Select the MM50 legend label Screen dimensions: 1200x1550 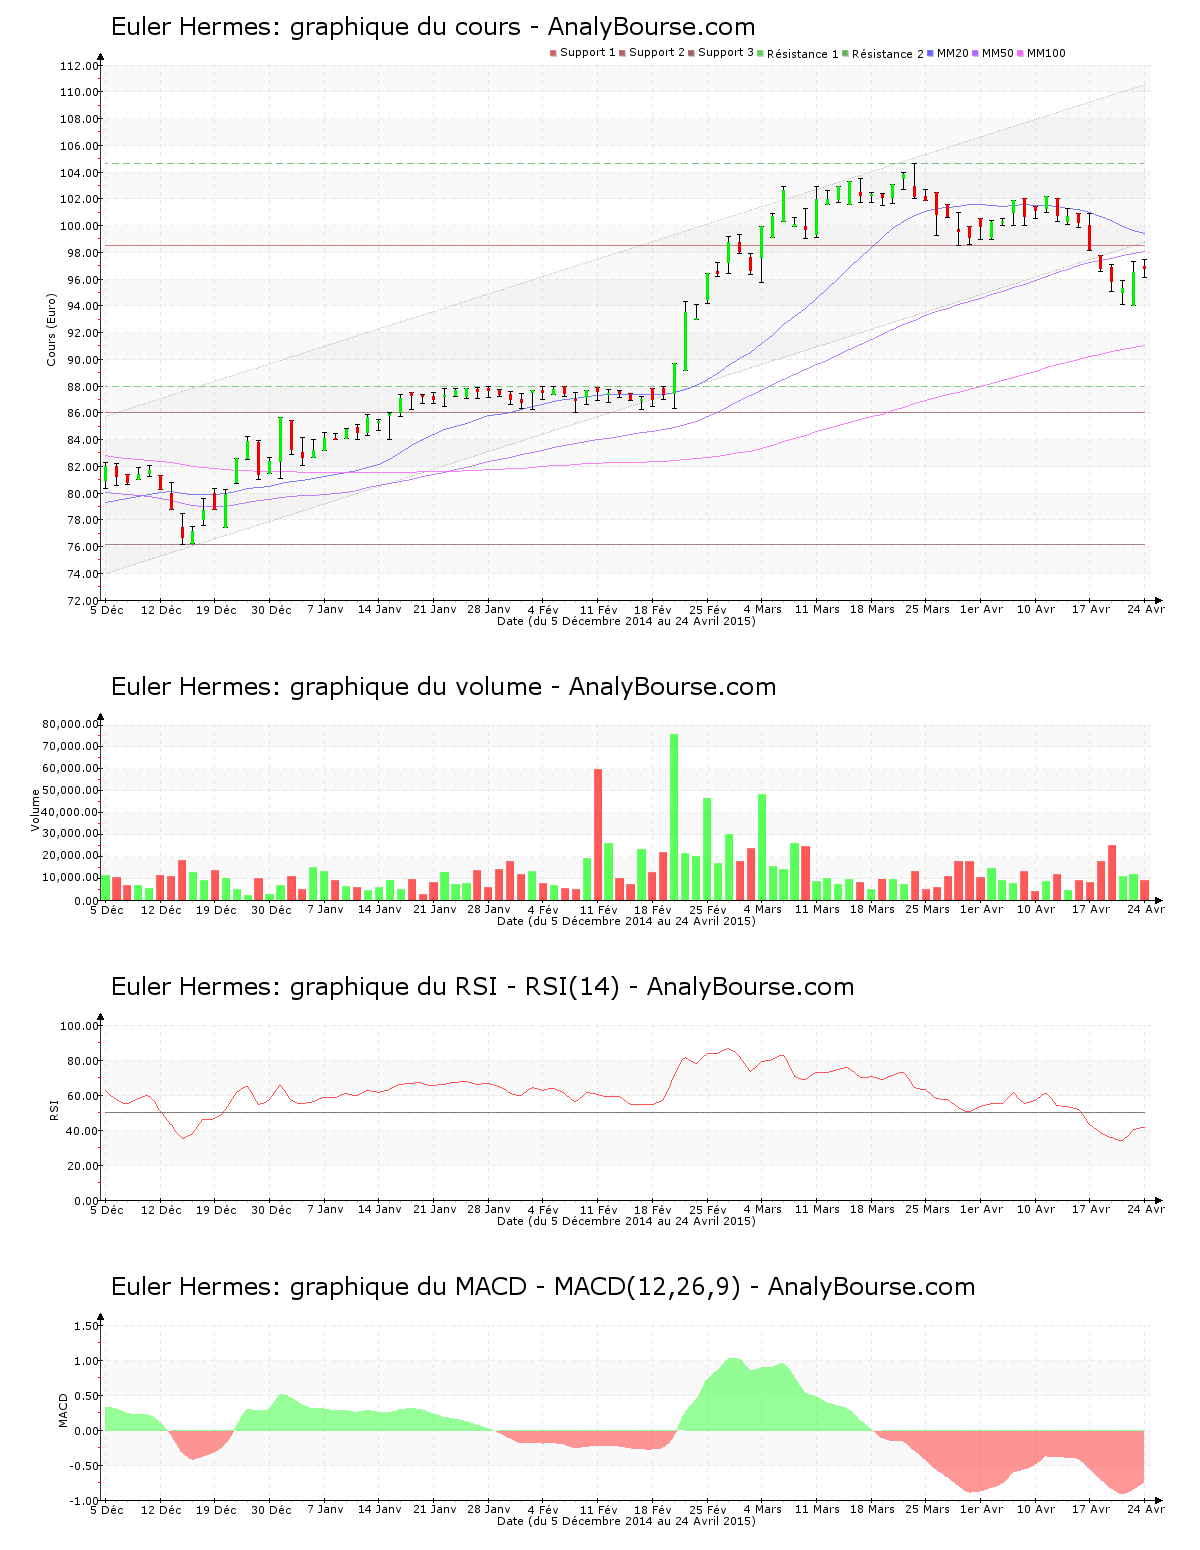[x=998, y=53]
